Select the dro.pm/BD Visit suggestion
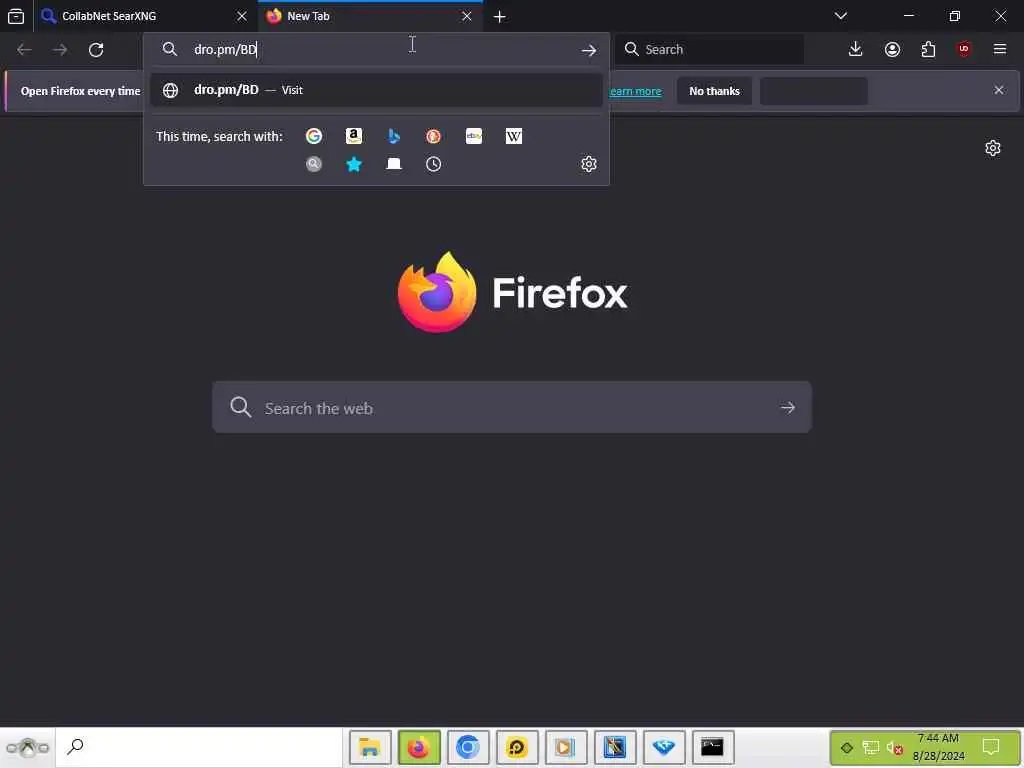 pyautogui.click(x=376, y=90)
